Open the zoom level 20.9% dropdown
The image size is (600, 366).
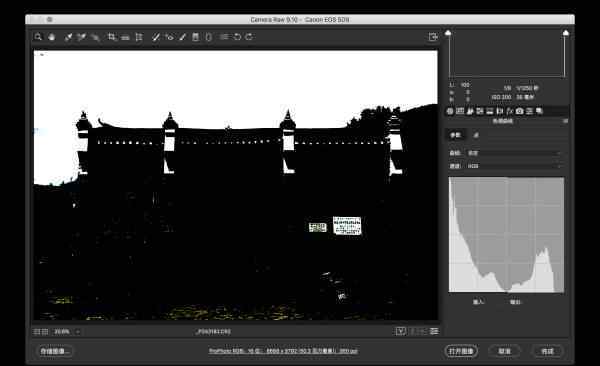(x=67, y=332)
